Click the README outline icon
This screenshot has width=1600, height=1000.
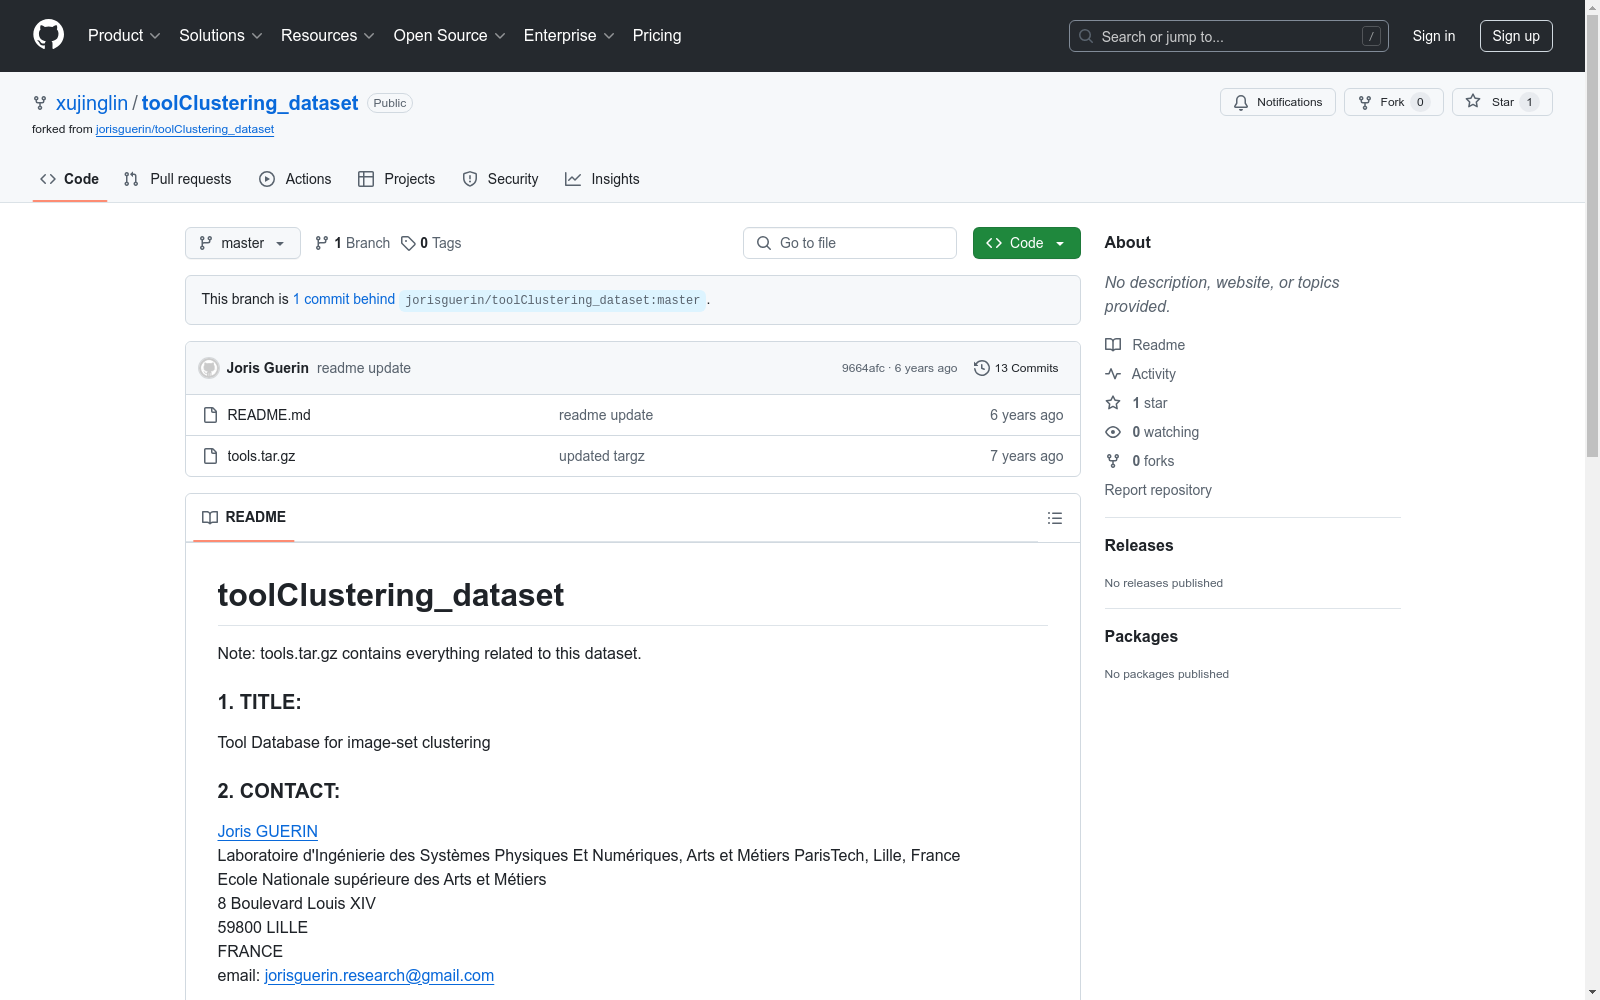click(1054, 518)
